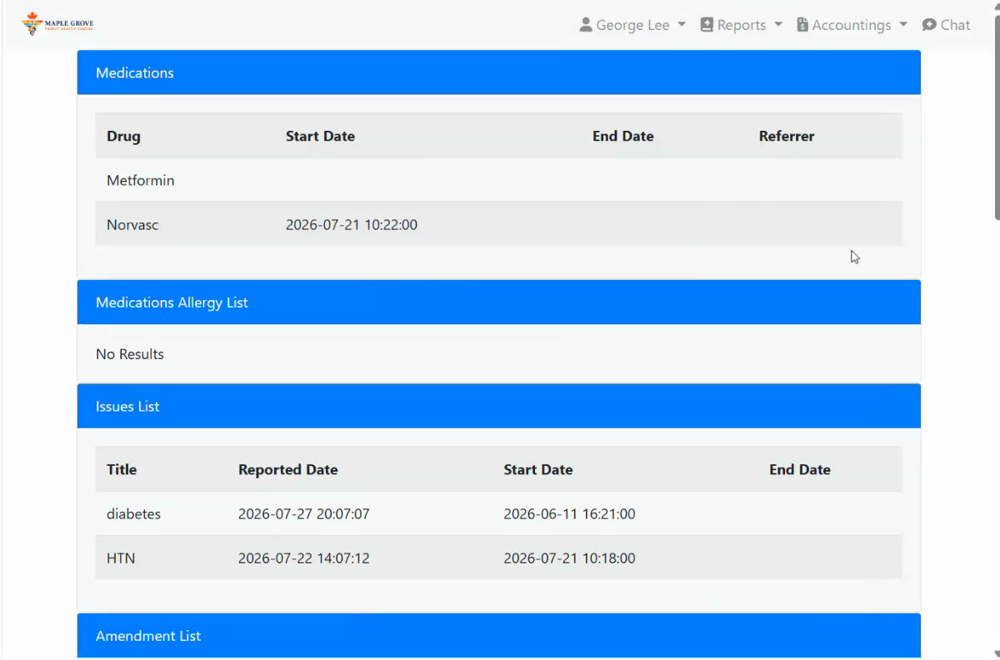
Task: Click the Medications panel header
Action: coord(499,73)
